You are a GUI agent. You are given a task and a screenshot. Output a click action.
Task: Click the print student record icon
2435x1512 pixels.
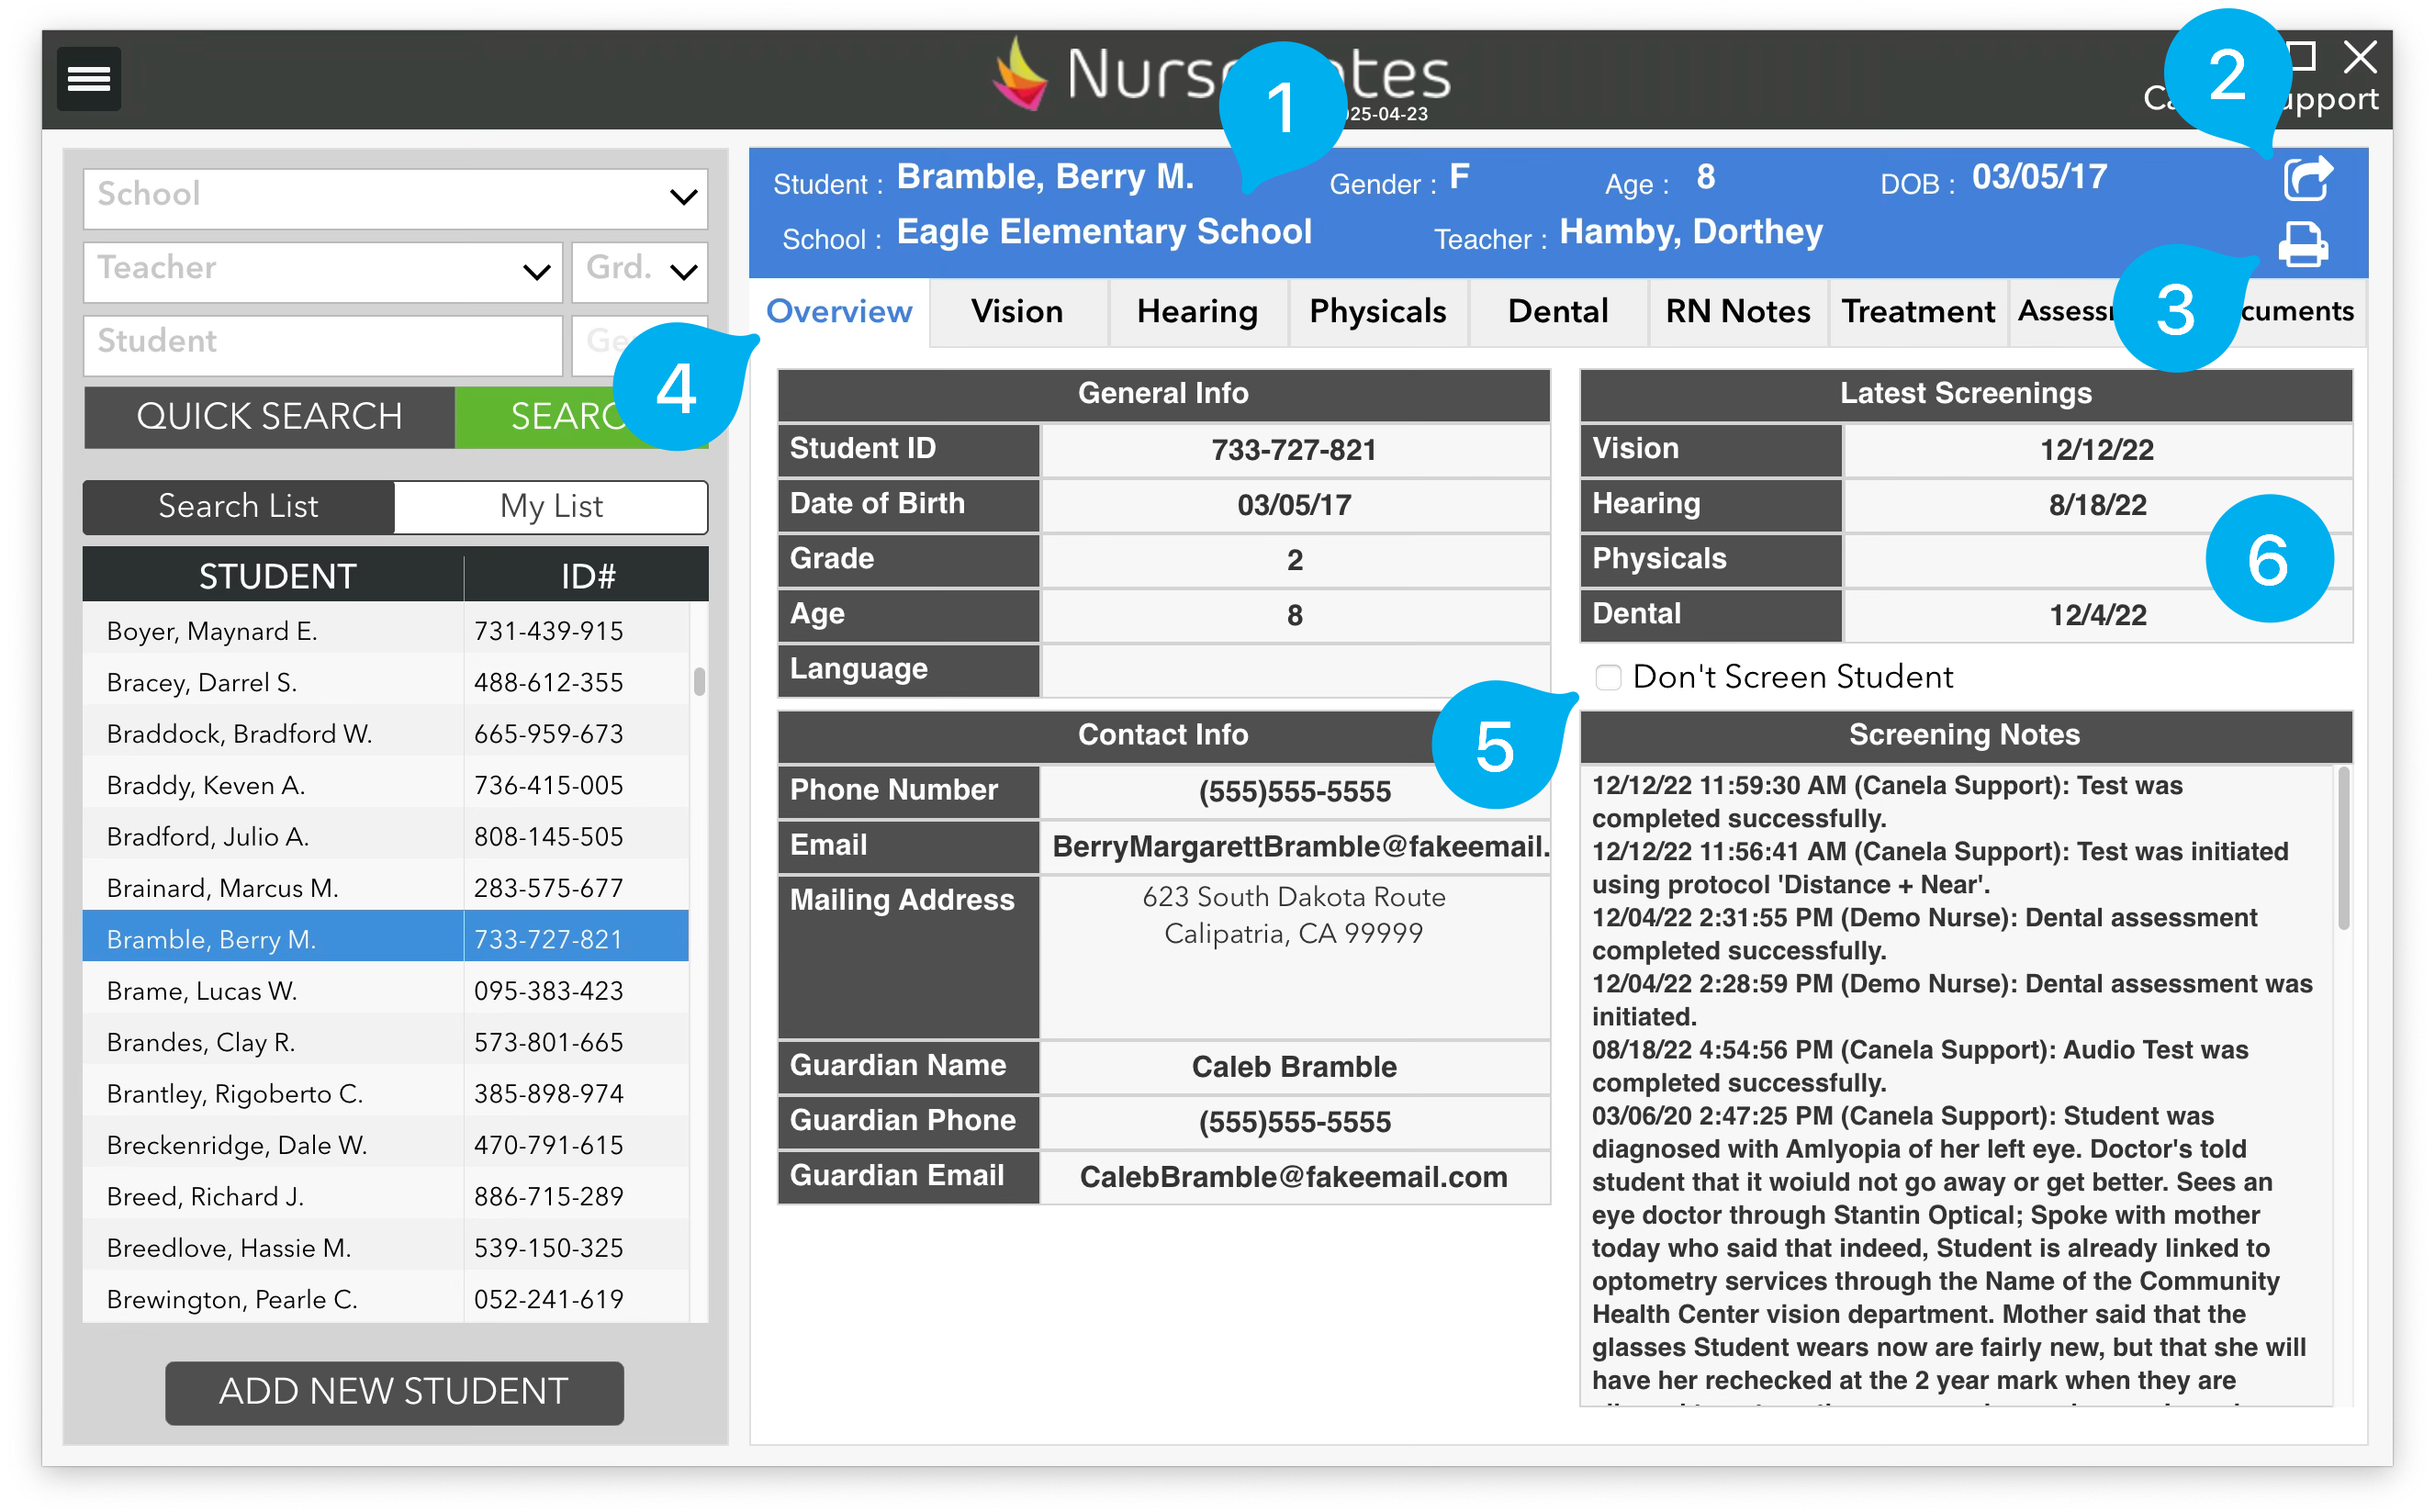point(2302,244)
